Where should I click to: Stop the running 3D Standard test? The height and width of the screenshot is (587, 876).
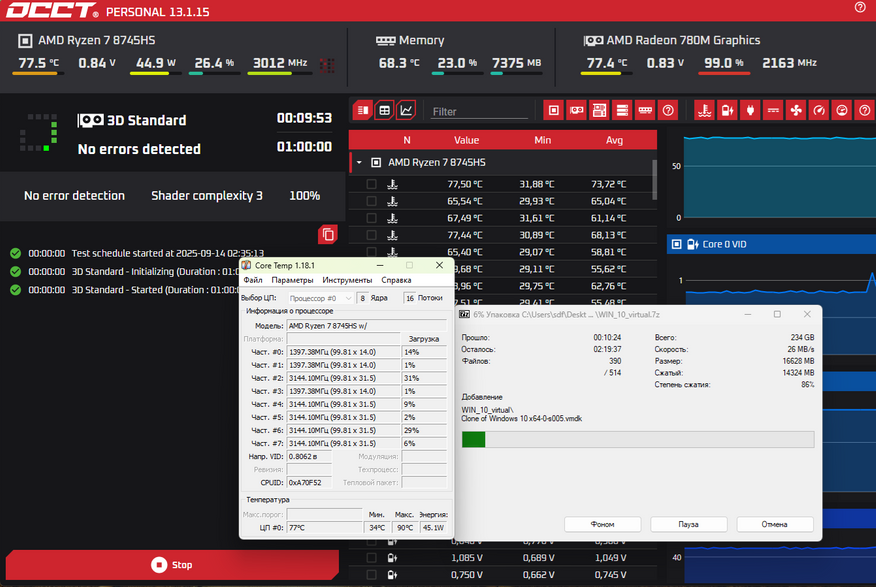point(172,565)
